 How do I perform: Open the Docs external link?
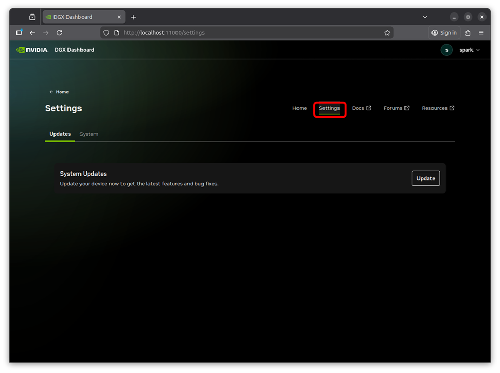pos(361,108)
